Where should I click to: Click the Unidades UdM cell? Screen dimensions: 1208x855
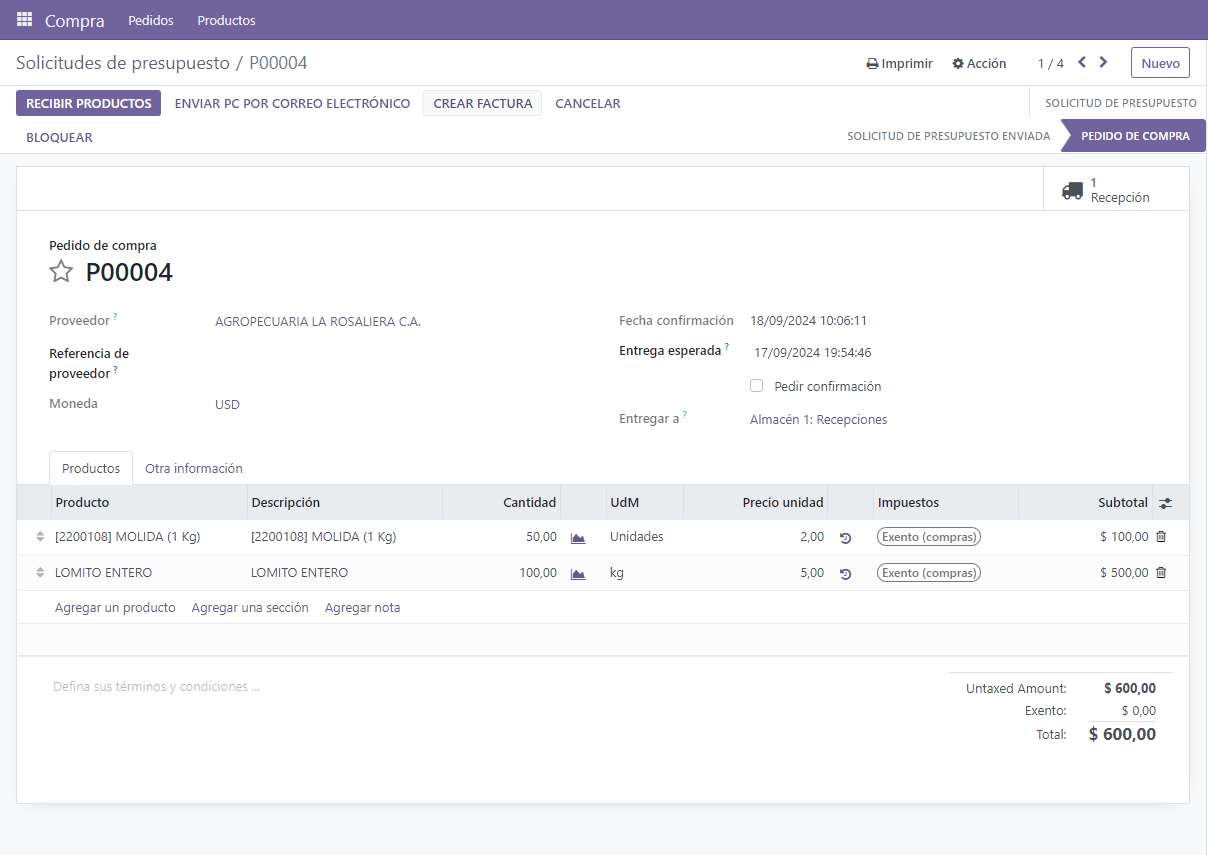click(x=645, y=537)
